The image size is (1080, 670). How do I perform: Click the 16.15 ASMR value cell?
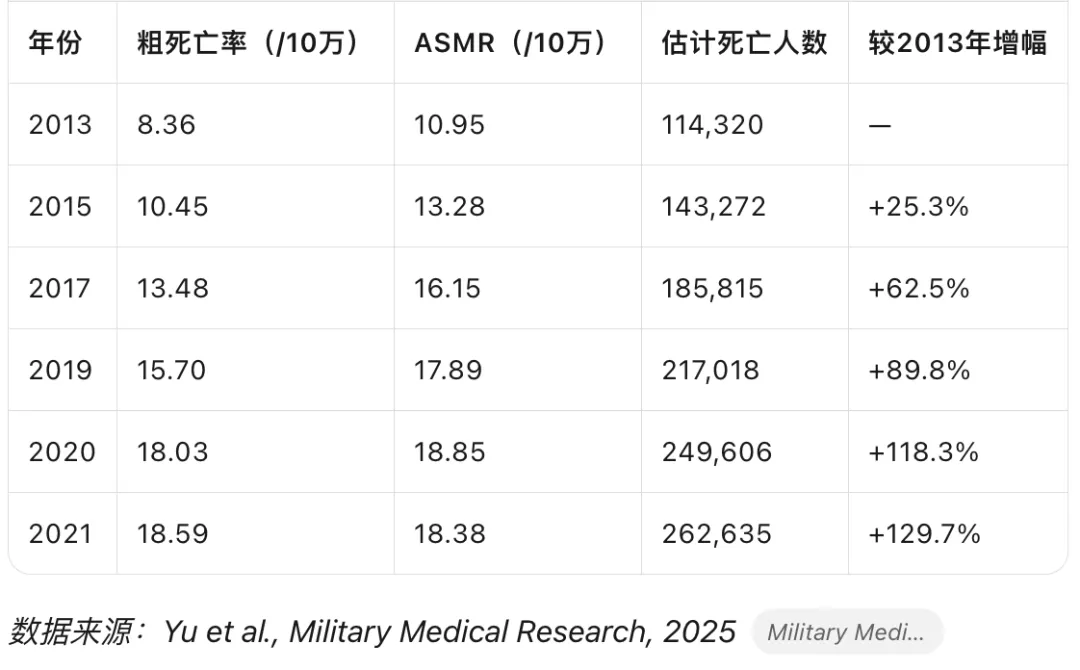click(449, 289)
